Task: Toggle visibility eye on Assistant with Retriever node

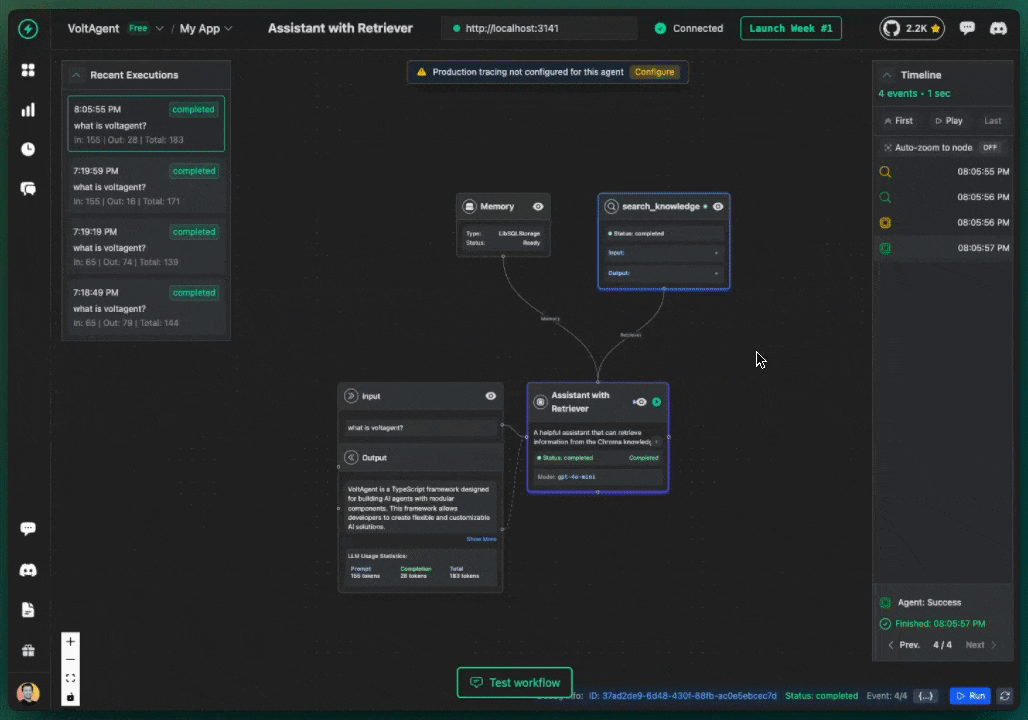Action: [640, 402]
